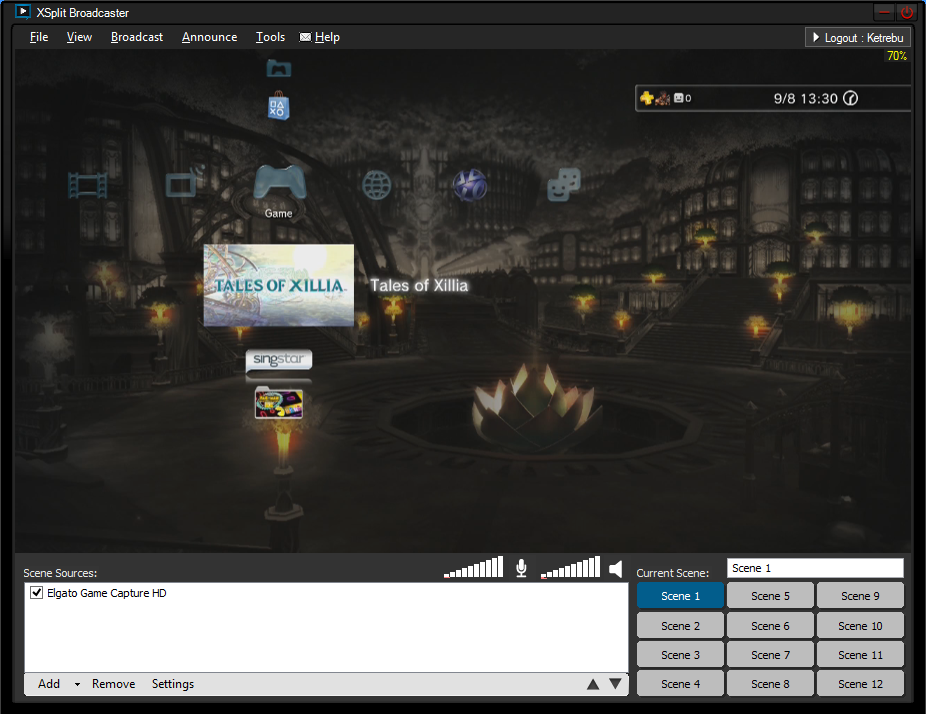Click the red power button in title bar

click(x=907, y=12)
